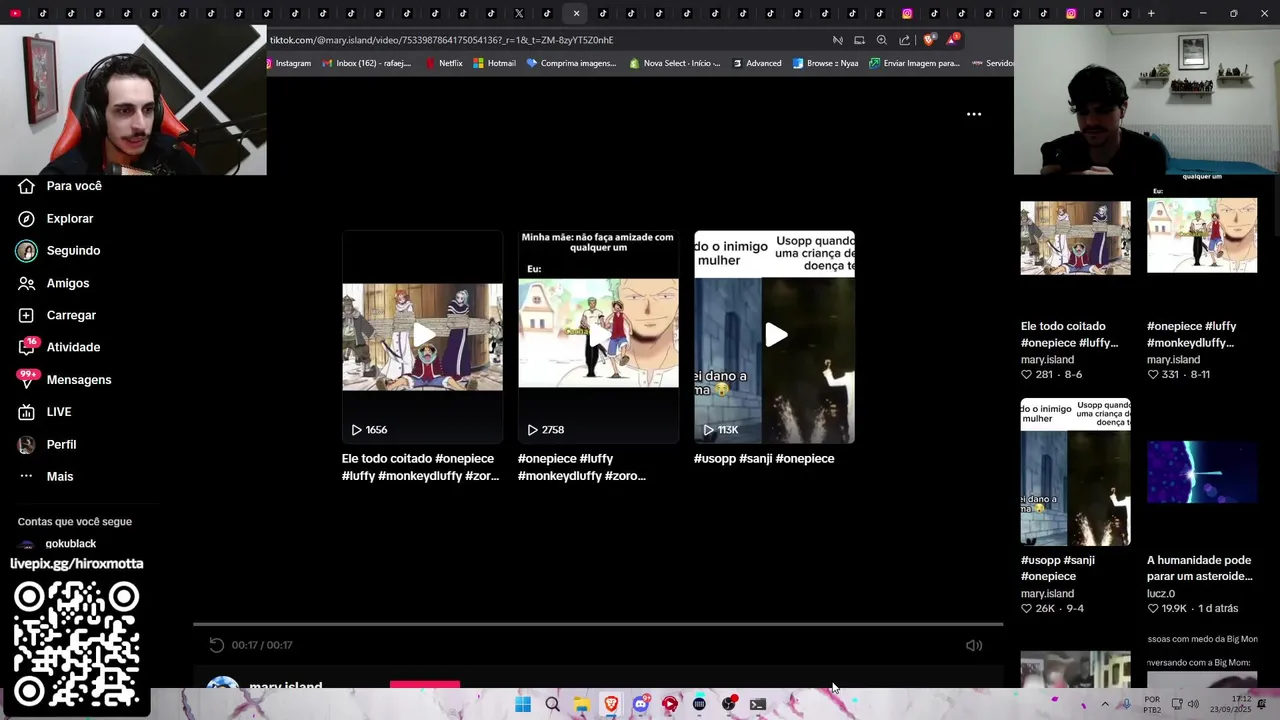Image resolution: width=1280 pixels, height=720 pixels.
Task: Open lucz.0 author link
Action: click(1161, 594)
